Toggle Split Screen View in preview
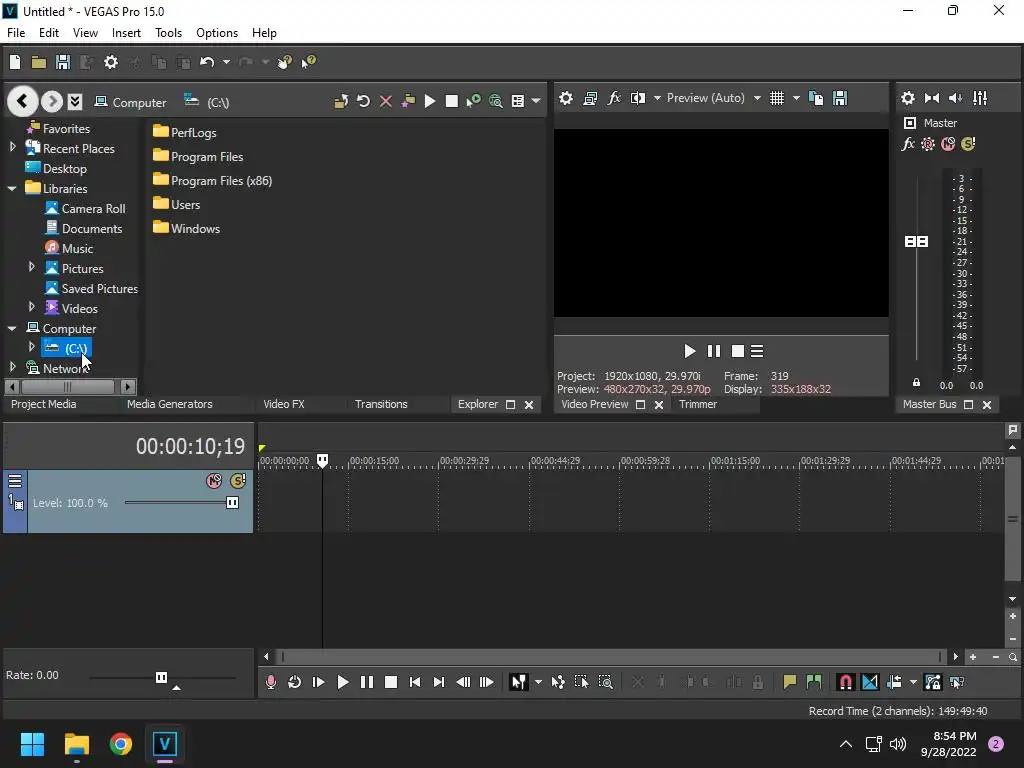The image size is (1024, 768). point(638,98)
